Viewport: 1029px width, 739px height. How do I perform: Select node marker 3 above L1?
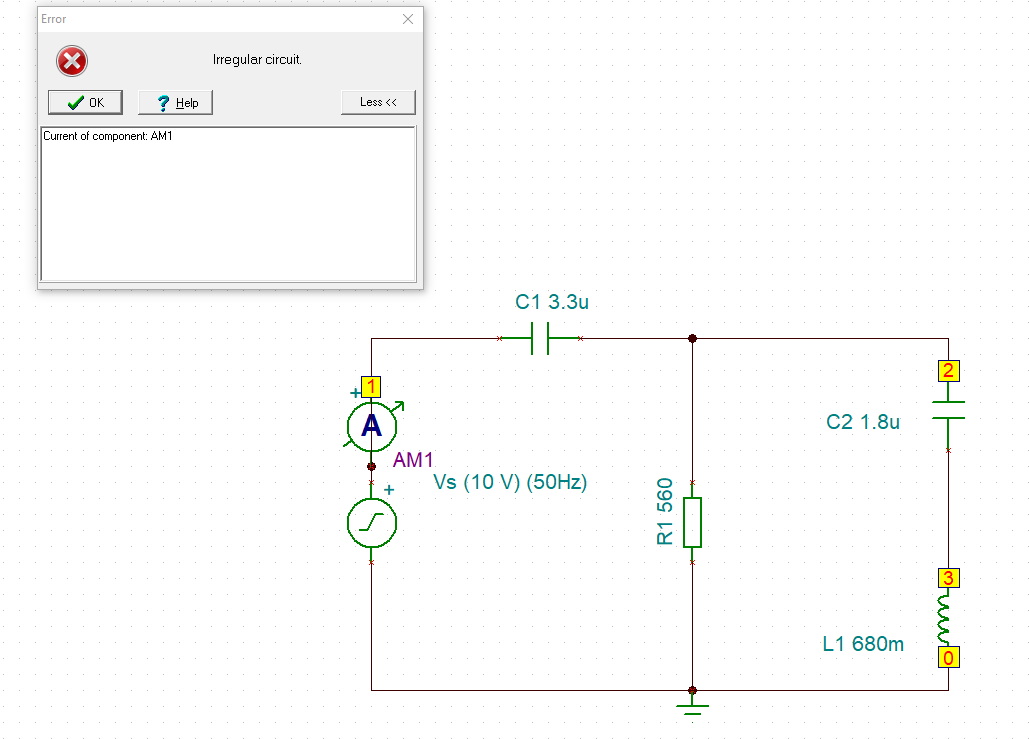point(947,578)
